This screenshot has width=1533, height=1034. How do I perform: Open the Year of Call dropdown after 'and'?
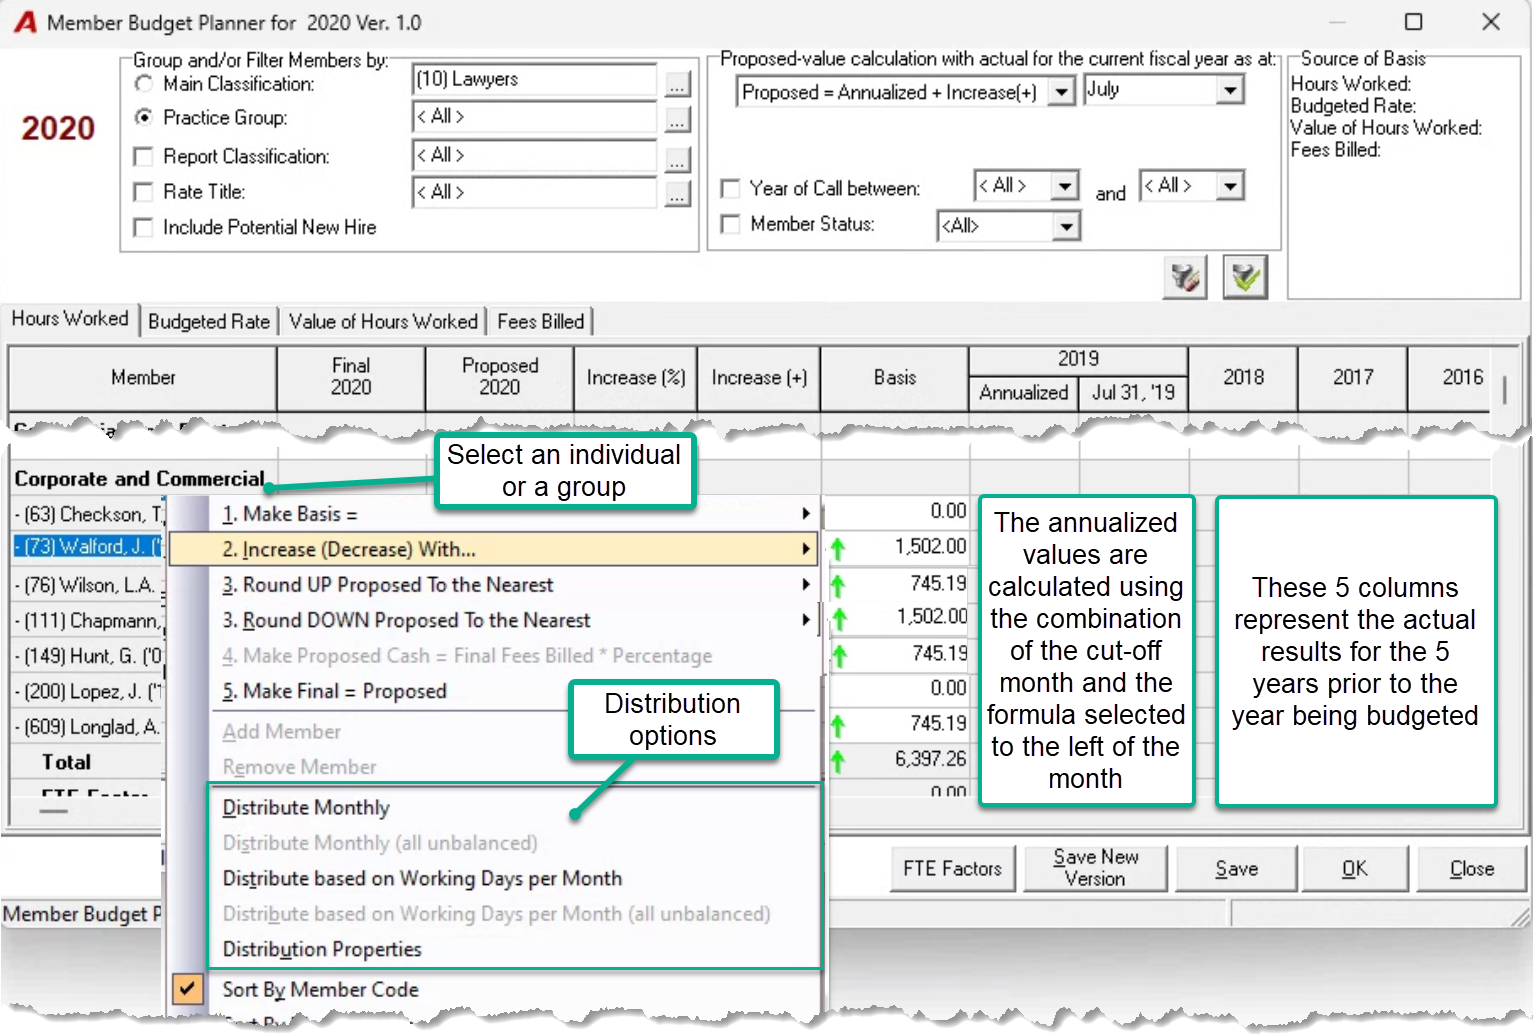1230,186
